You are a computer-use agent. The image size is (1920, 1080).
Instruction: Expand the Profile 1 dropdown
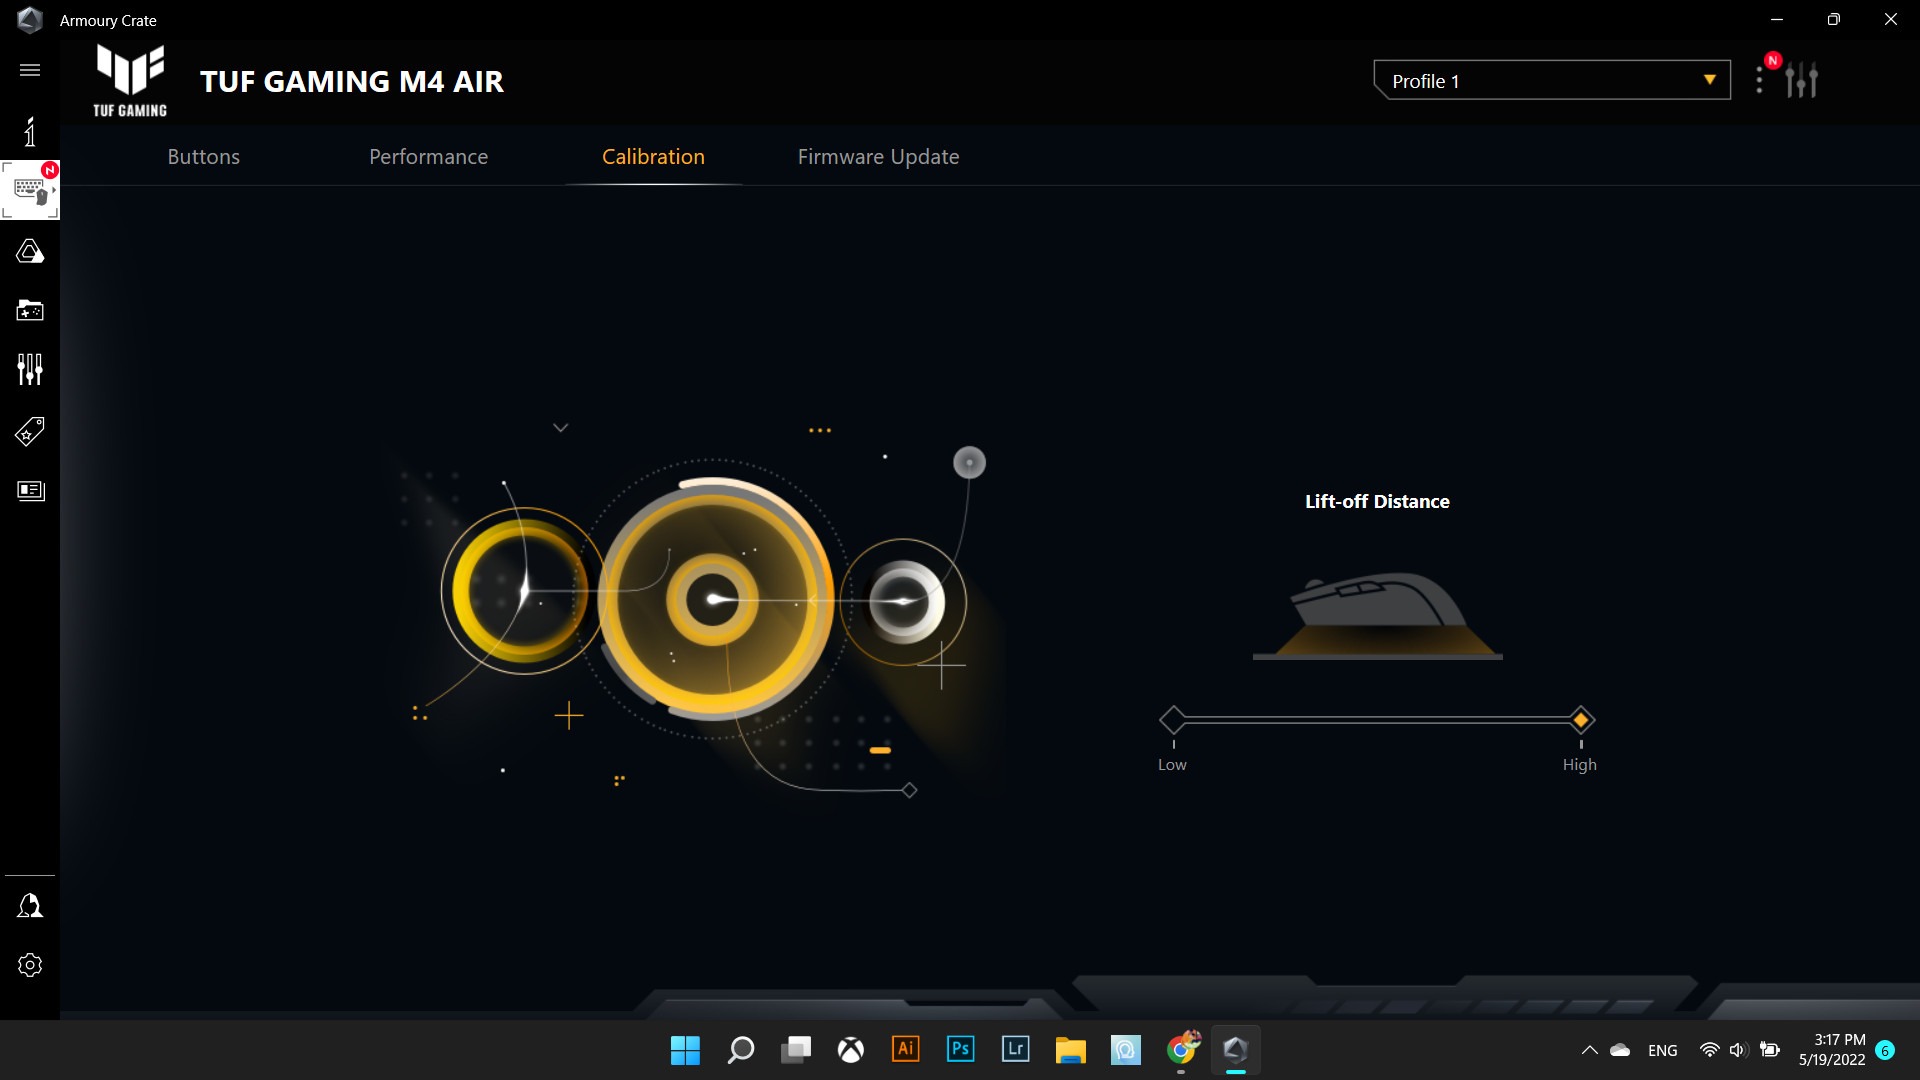tap(1552, 81)
